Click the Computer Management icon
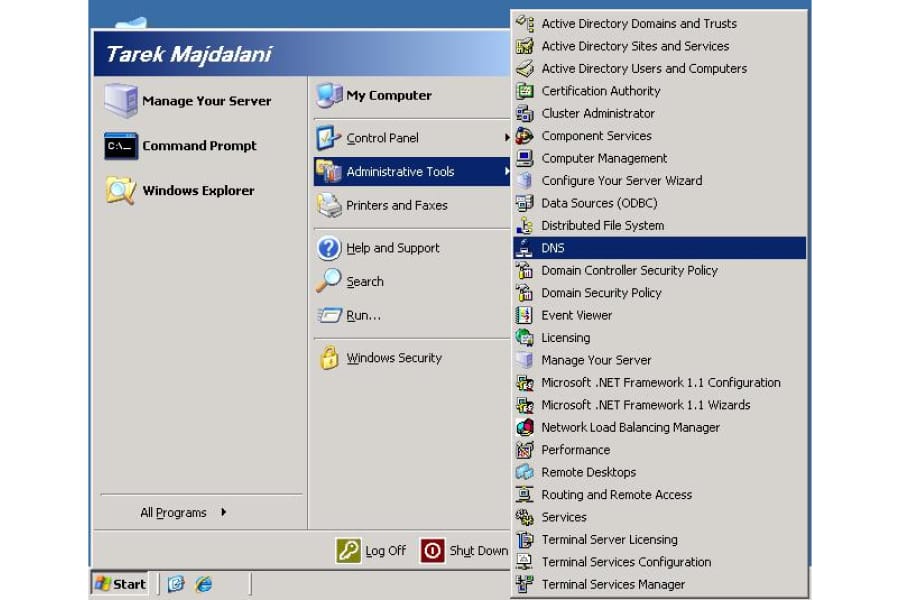 (524, 158)
